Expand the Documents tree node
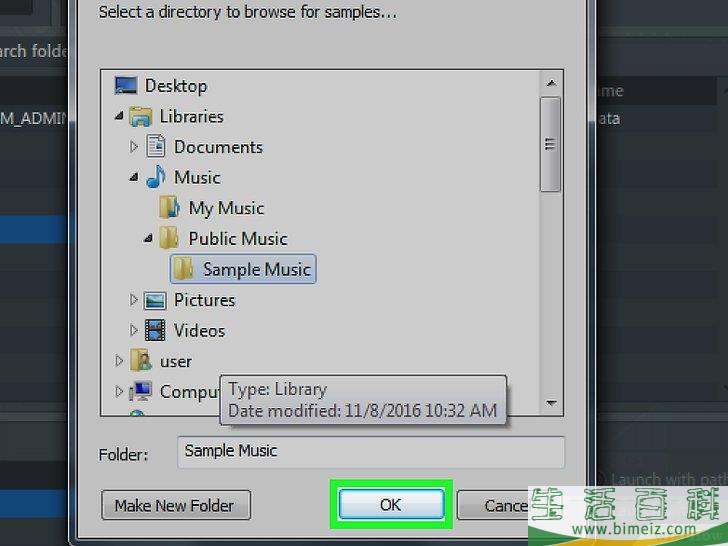The width and height of the screenshot is (728, 546). tap(134, 147)
